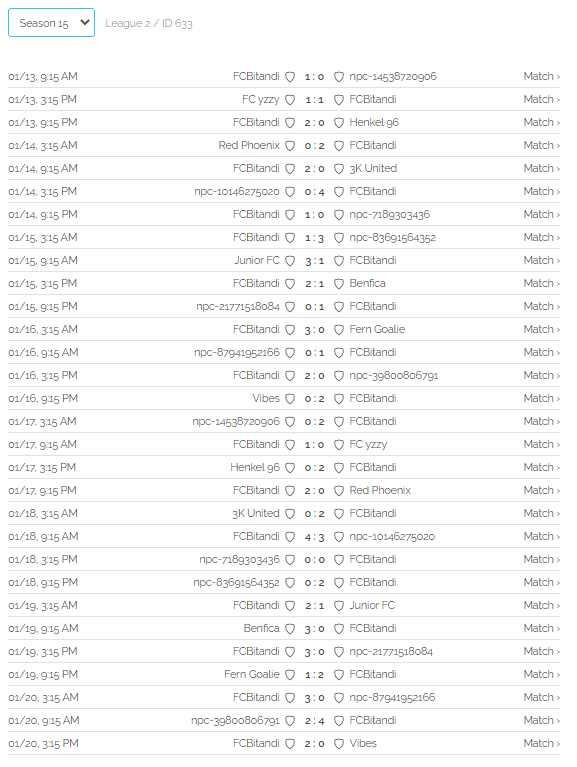Open Match link for the 4:3 result game

pyautogui.click(x=541, y=536)
